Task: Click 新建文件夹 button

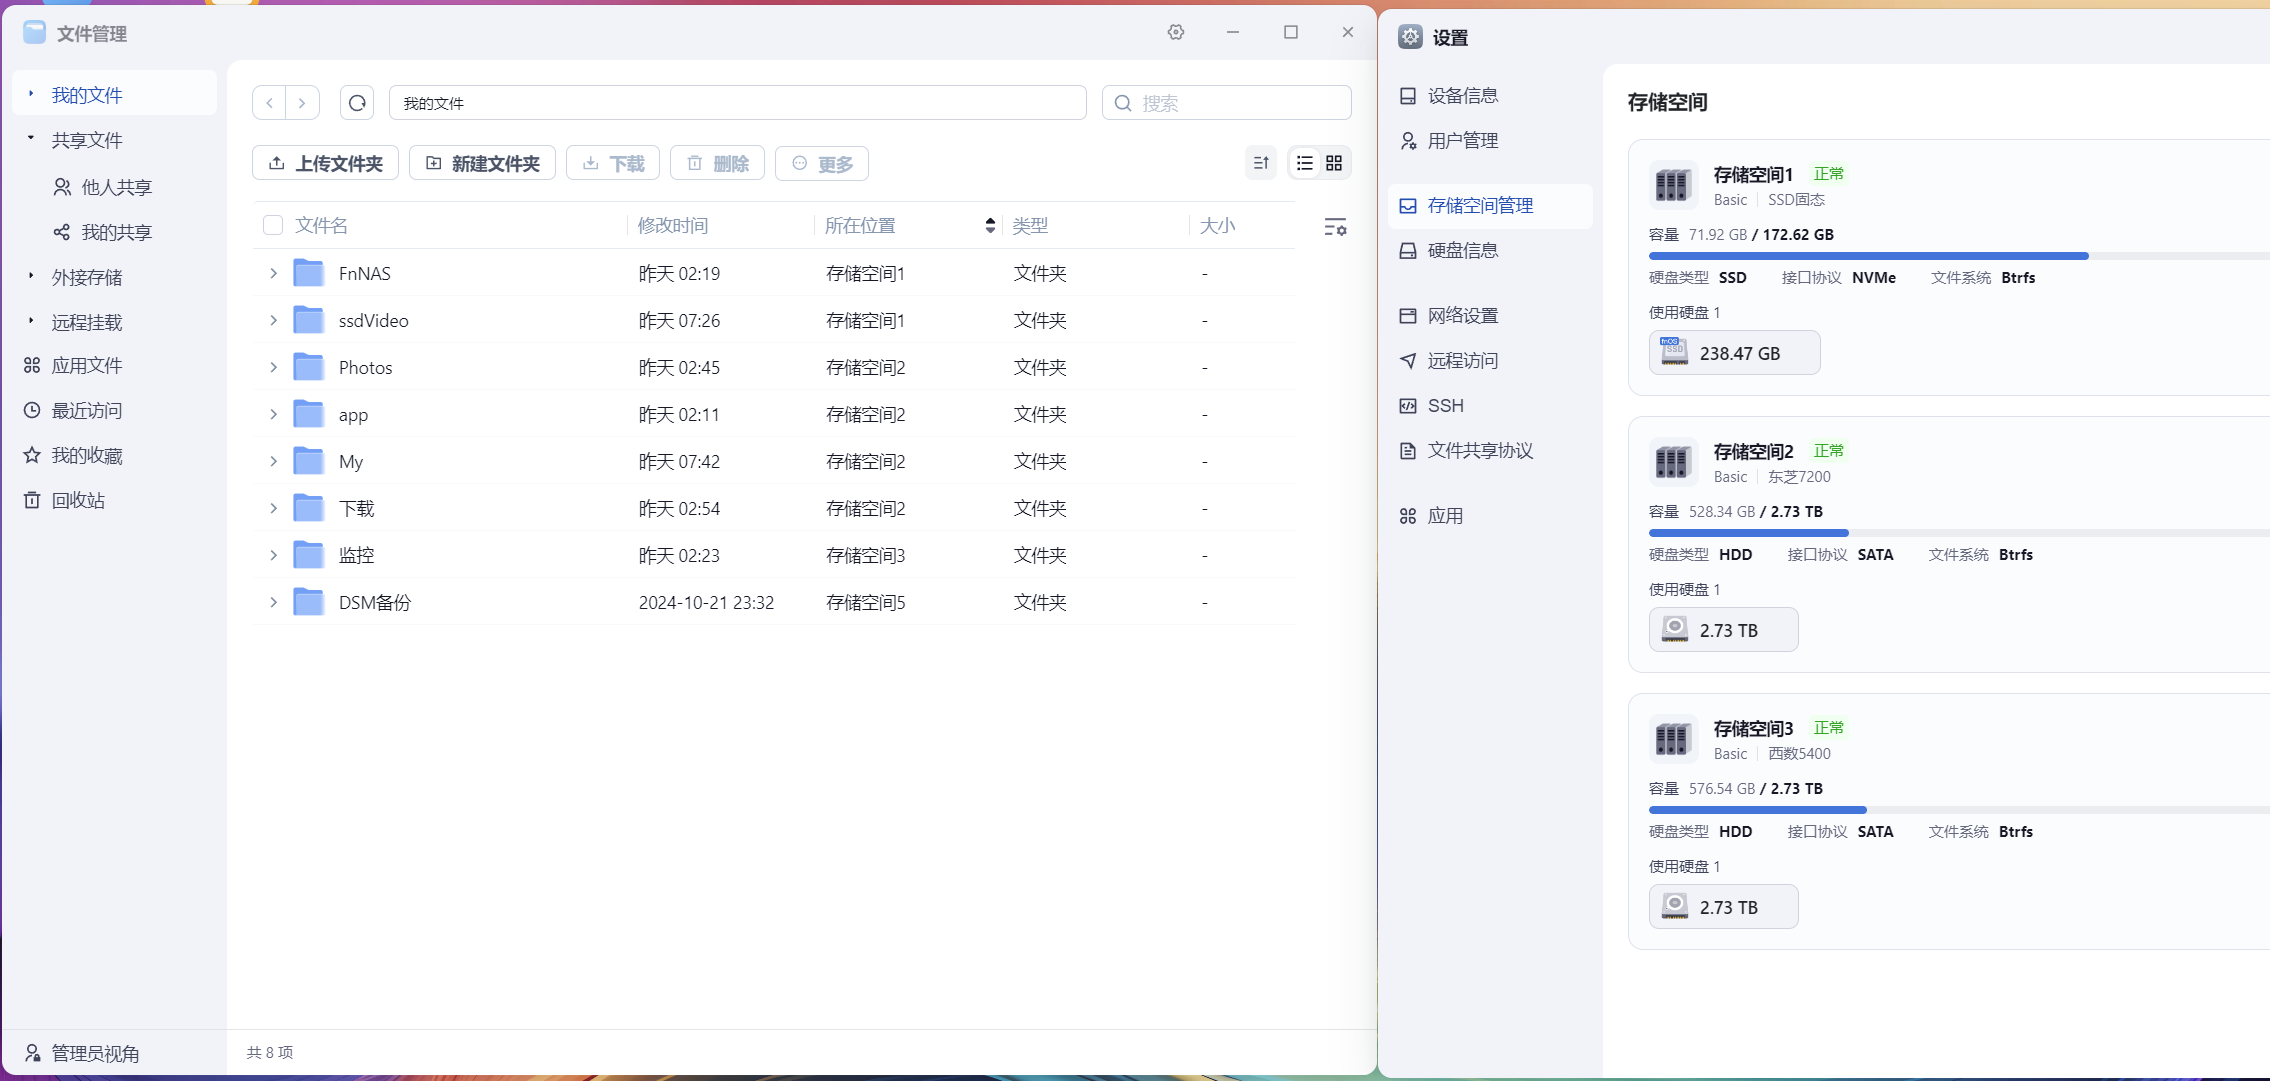Action: (482, 163)
